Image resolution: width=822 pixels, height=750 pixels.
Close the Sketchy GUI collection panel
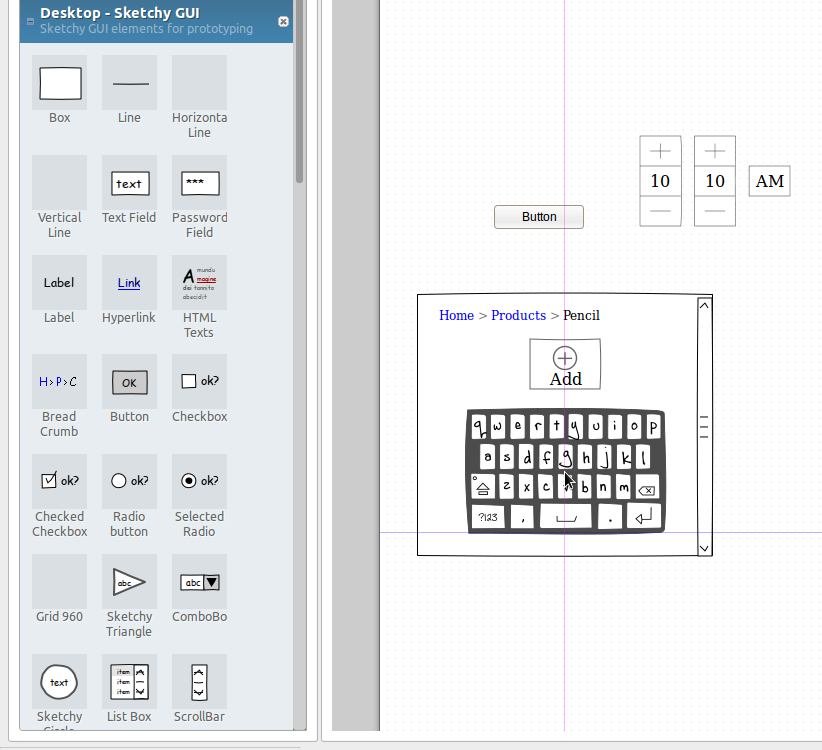coord(283,21)
